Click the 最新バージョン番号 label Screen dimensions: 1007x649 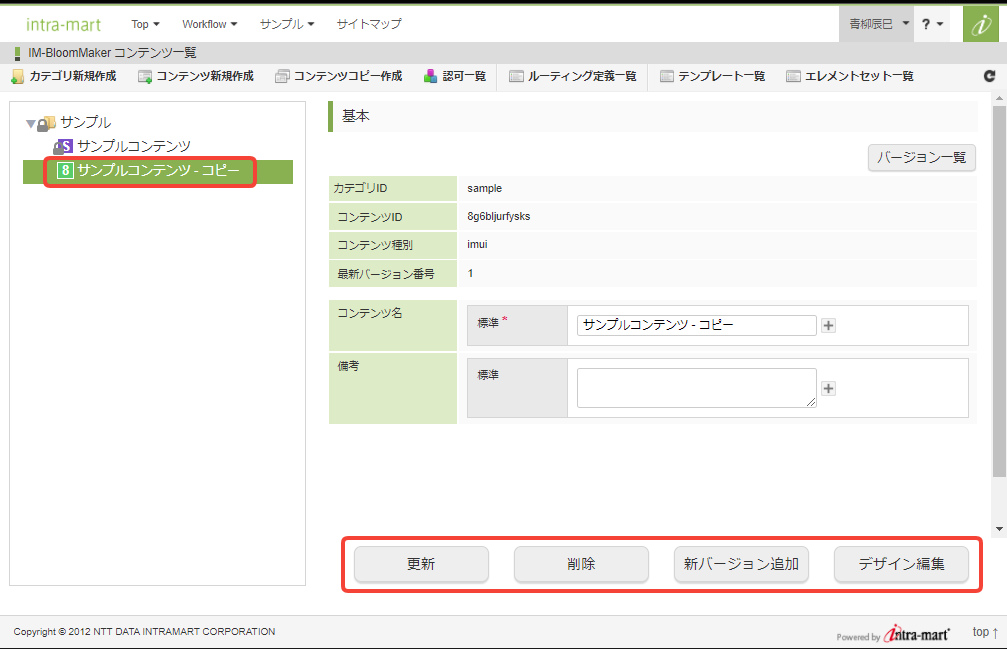[x=386, y=274]
